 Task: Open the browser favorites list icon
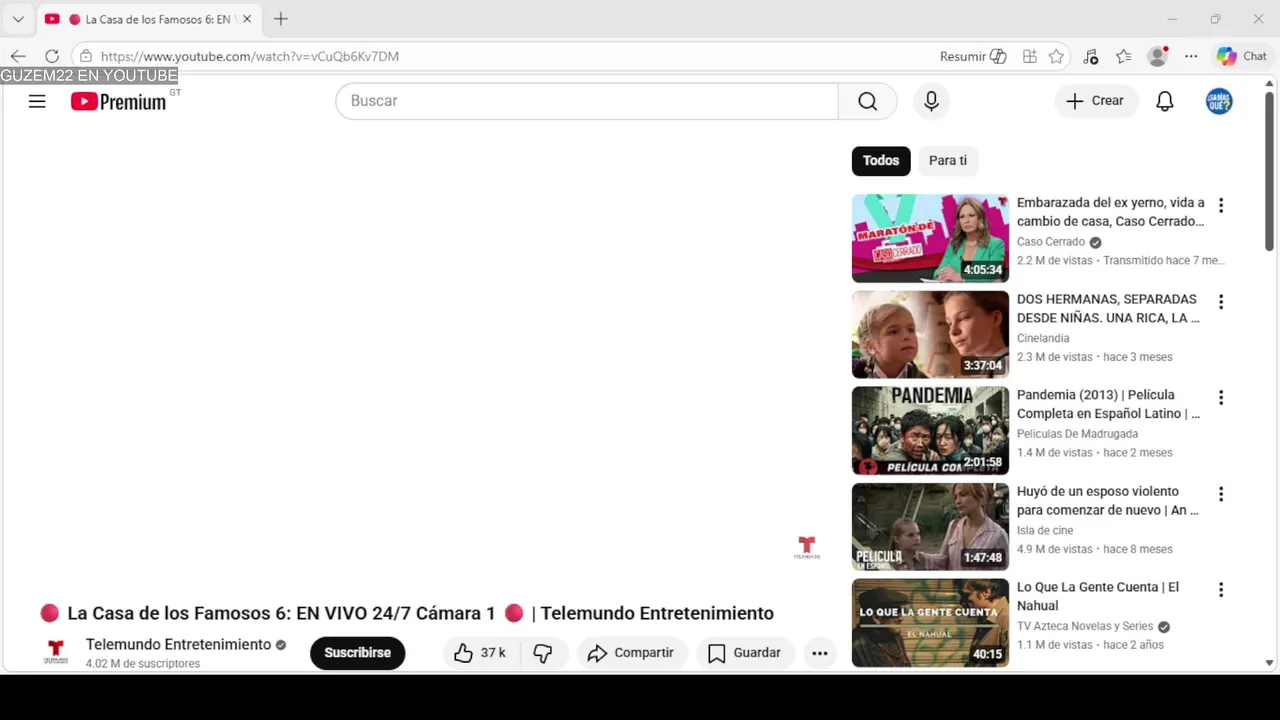1124,56
